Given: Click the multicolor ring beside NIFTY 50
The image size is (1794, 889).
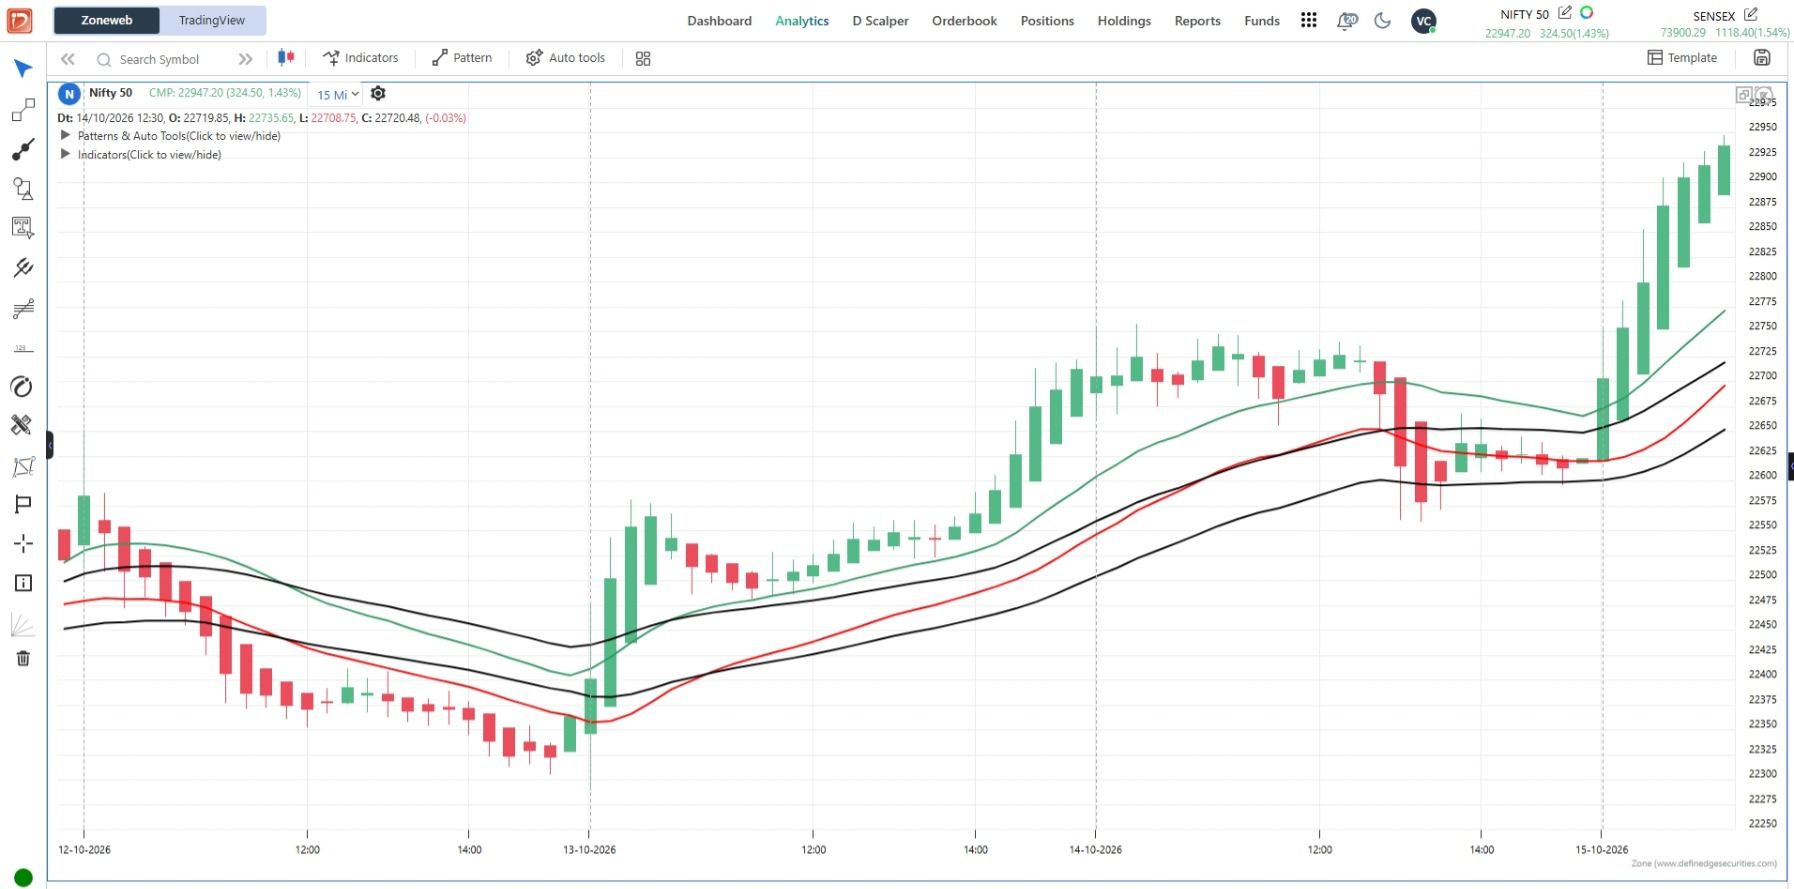Looking at the screenshot, I should [1586, 13].
